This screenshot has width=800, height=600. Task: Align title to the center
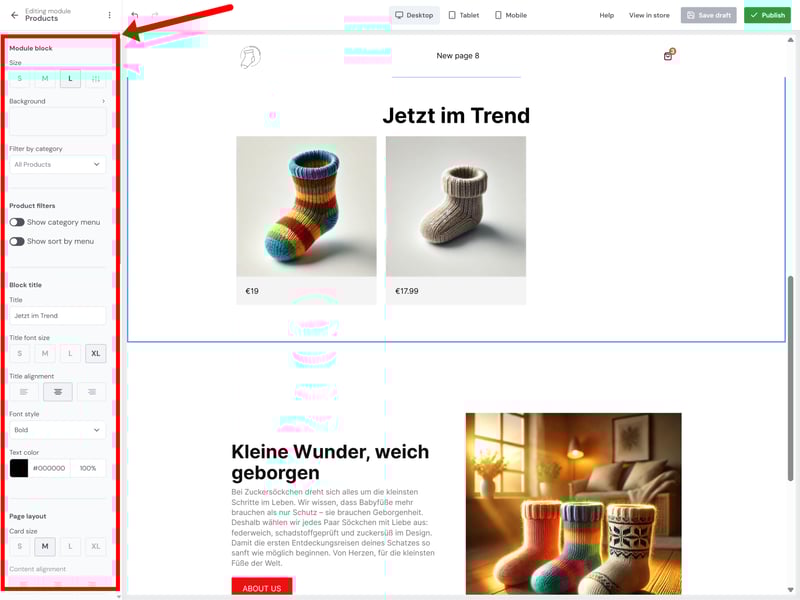[x=58, y=392]
